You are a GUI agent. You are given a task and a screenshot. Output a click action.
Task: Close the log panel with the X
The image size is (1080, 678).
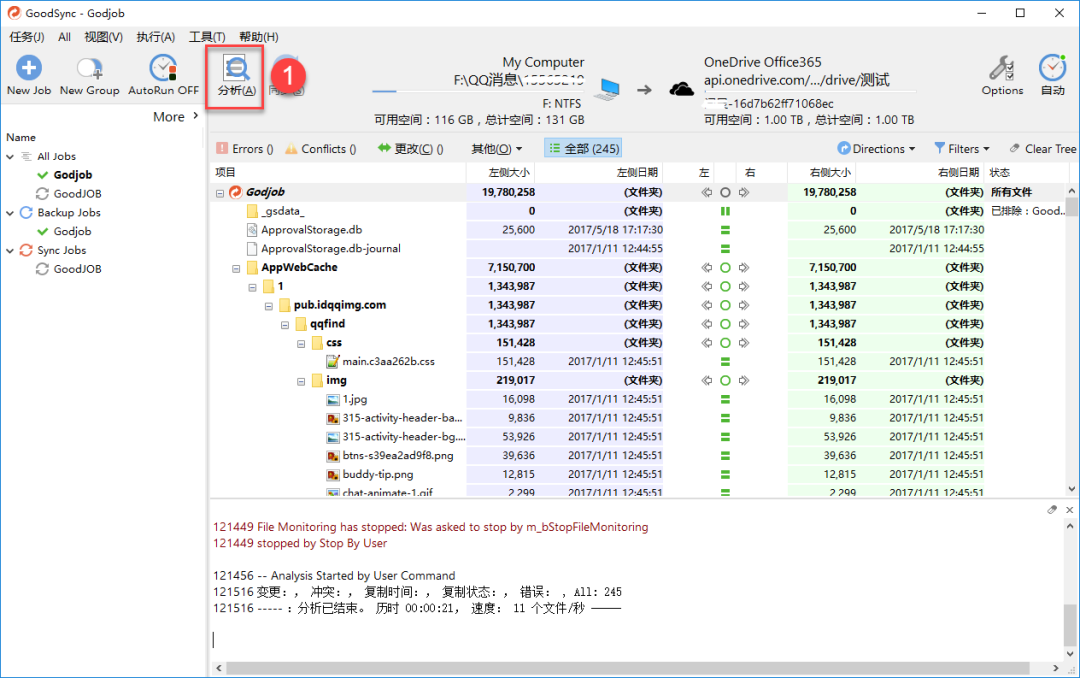click(1069, 510)
